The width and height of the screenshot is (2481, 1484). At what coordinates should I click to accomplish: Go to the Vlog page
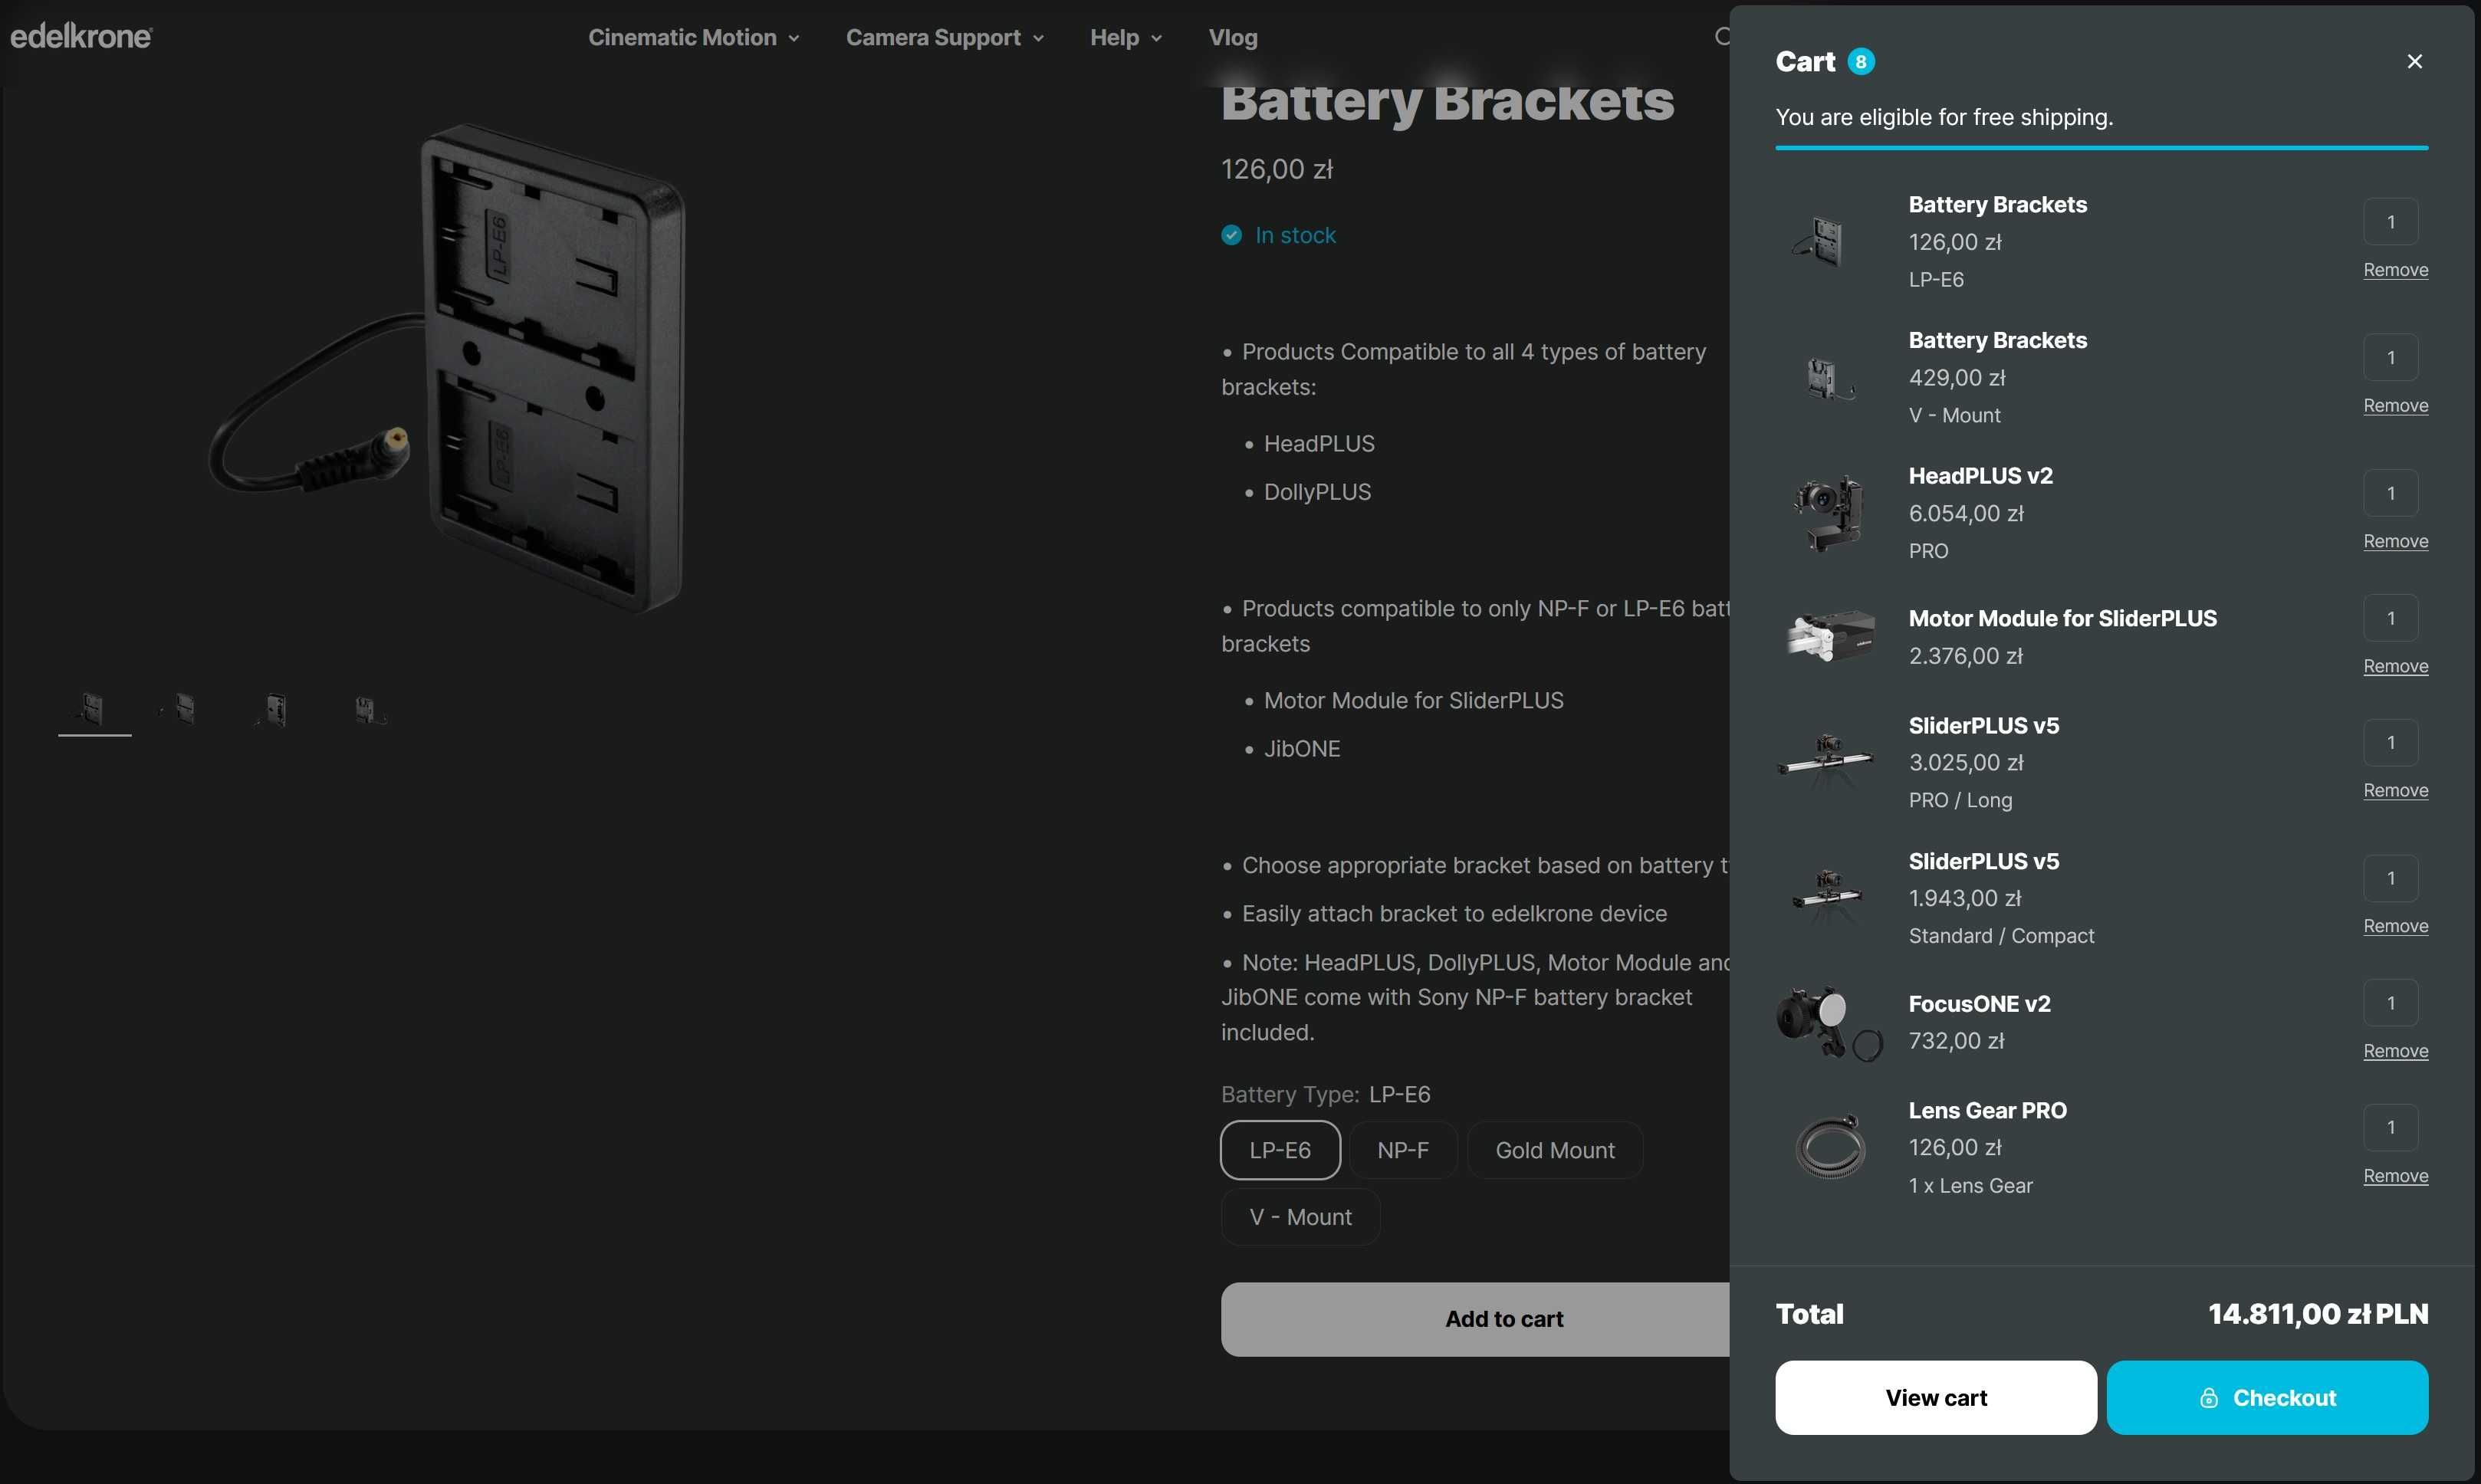click(1233, 38)
